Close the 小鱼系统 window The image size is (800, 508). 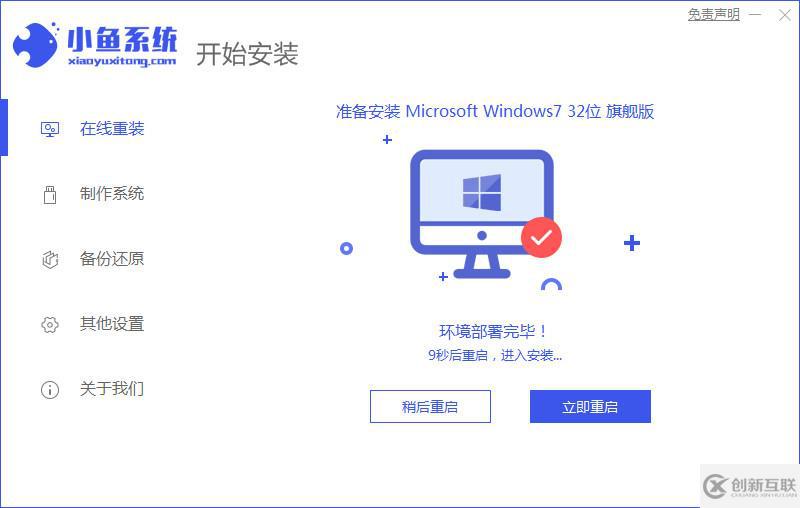click(x=785, y=15)
